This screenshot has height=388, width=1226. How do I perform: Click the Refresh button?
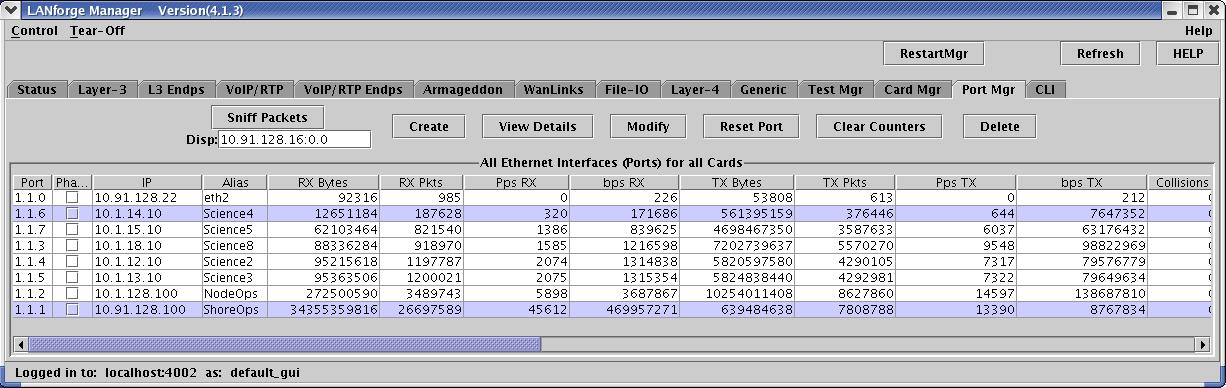pos(1100,53)
